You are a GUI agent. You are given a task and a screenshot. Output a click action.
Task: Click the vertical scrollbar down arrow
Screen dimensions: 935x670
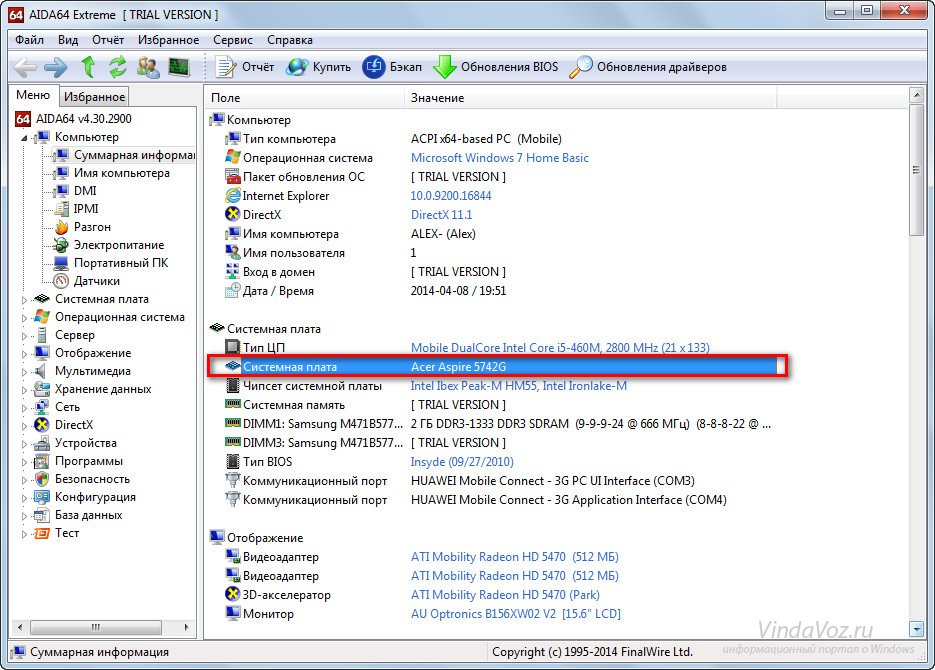pyautogui.click(x=916, y=628)
